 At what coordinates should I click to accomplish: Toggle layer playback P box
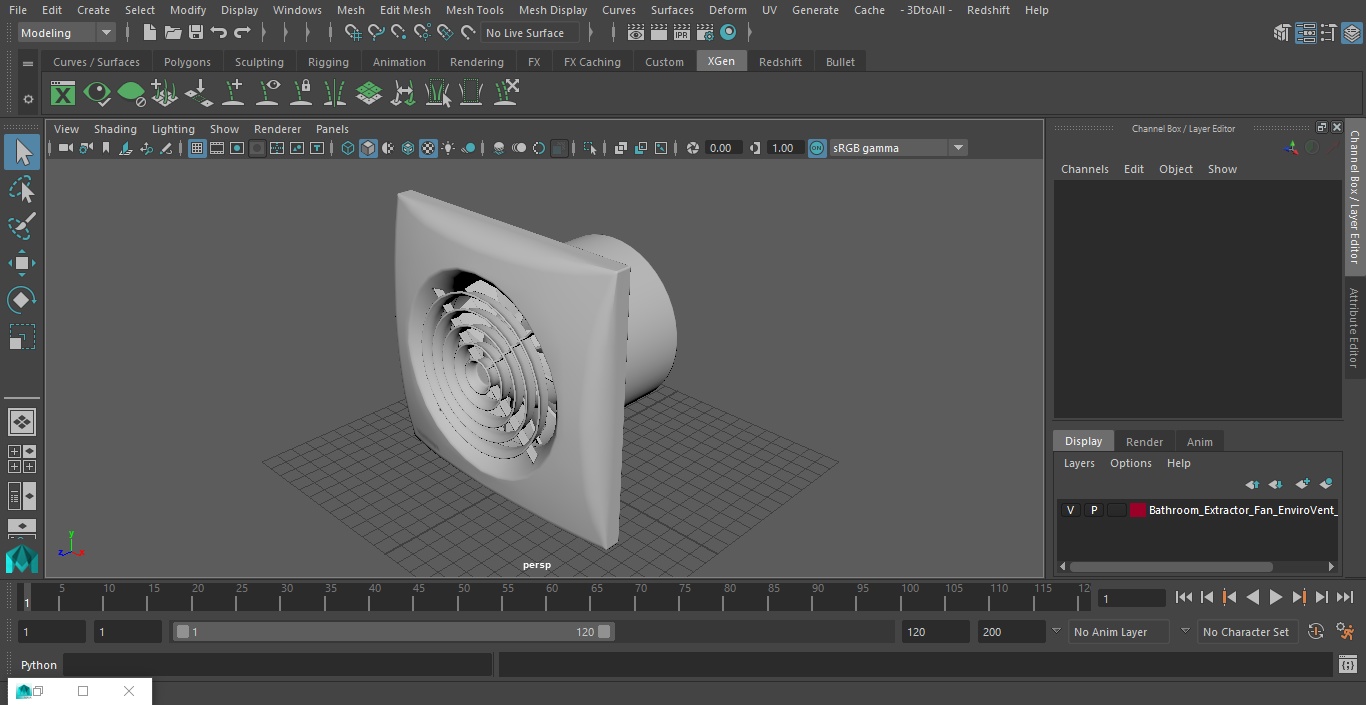tap(1094, 510)
